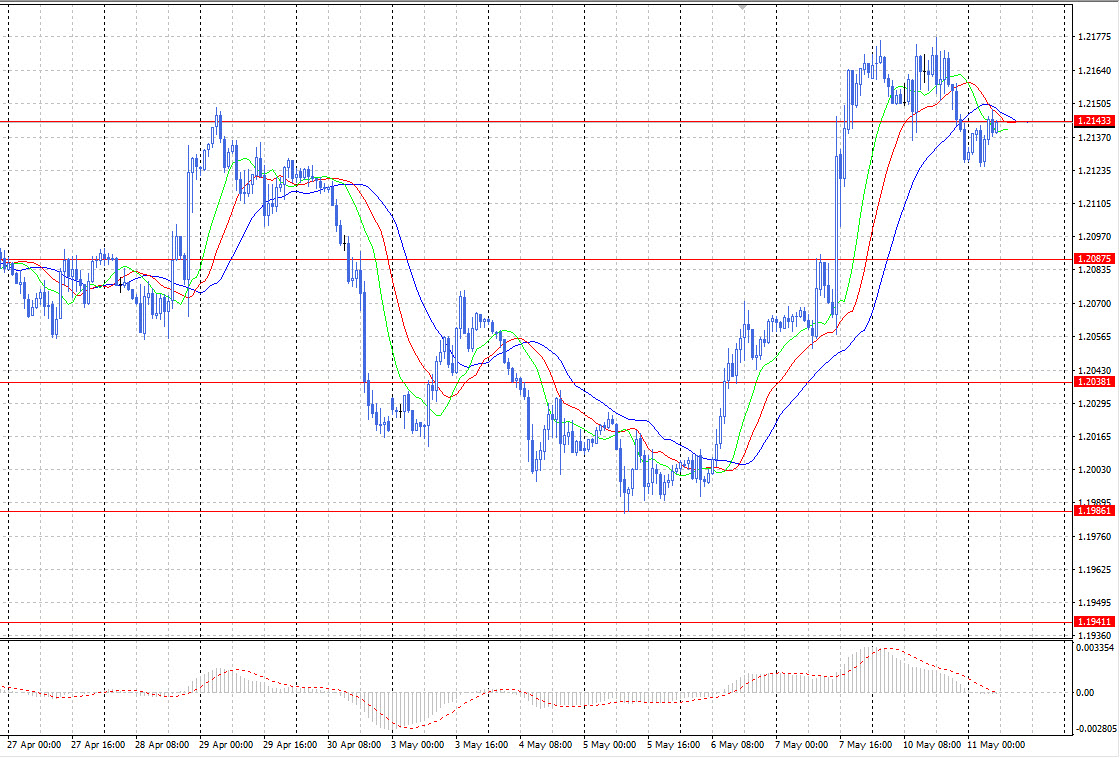Image resolution: width=1120 pixels, height=758 pixels.
Task: Click the 1.20835 price scale value
Action: click(1094, 270)
